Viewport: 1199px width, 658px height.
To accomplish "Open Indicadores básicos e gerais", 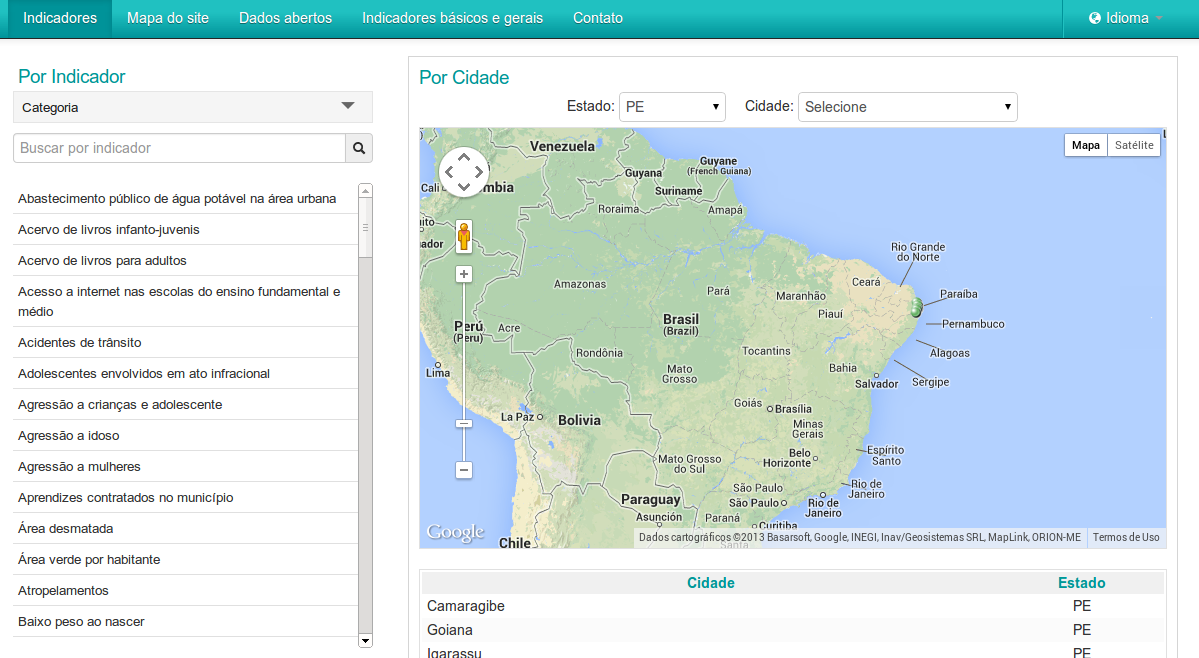I will 452,18.
